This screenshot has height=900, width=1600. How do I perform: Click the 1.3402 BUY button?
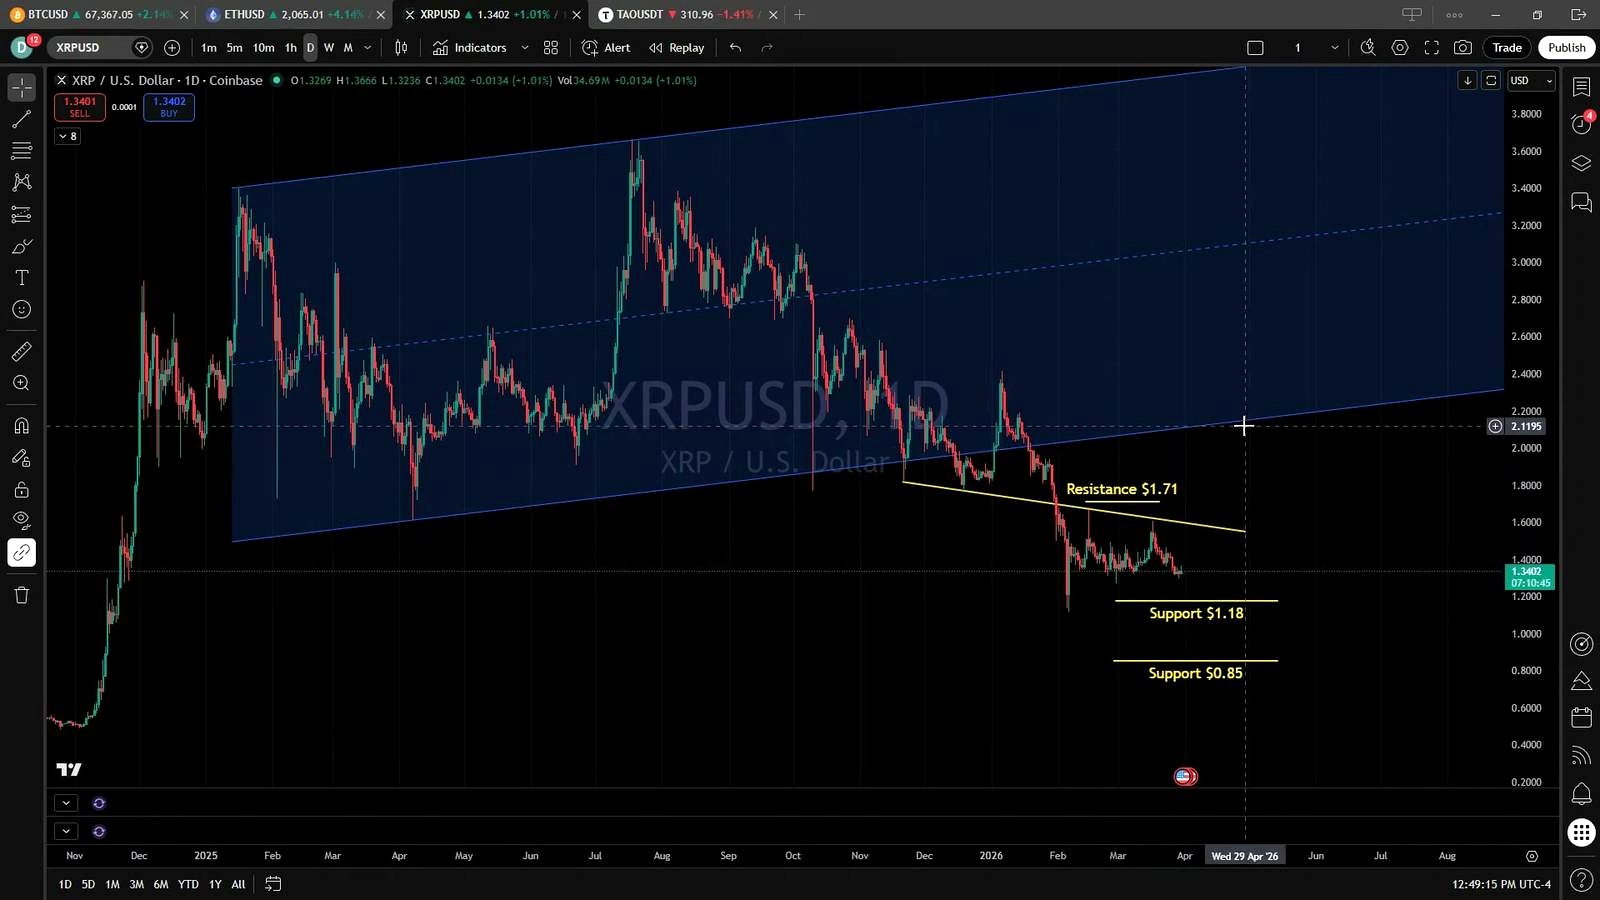(x=169, y=107)
